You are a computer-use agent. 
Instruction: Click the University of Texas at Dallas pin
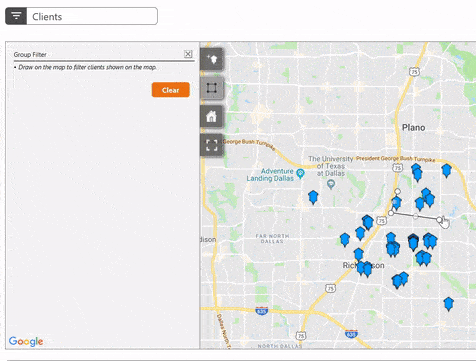pyautogui.click(x=331, y=184)
